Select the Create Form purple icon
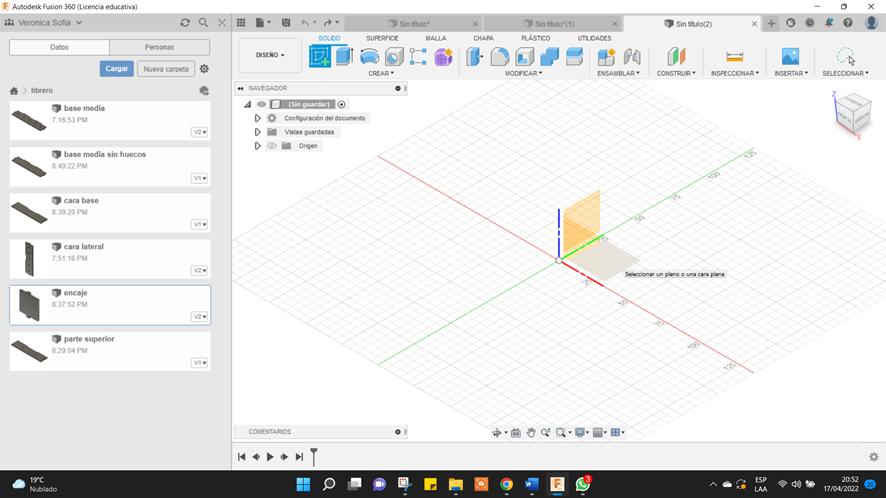886x498 pixels. pos(444,57)
